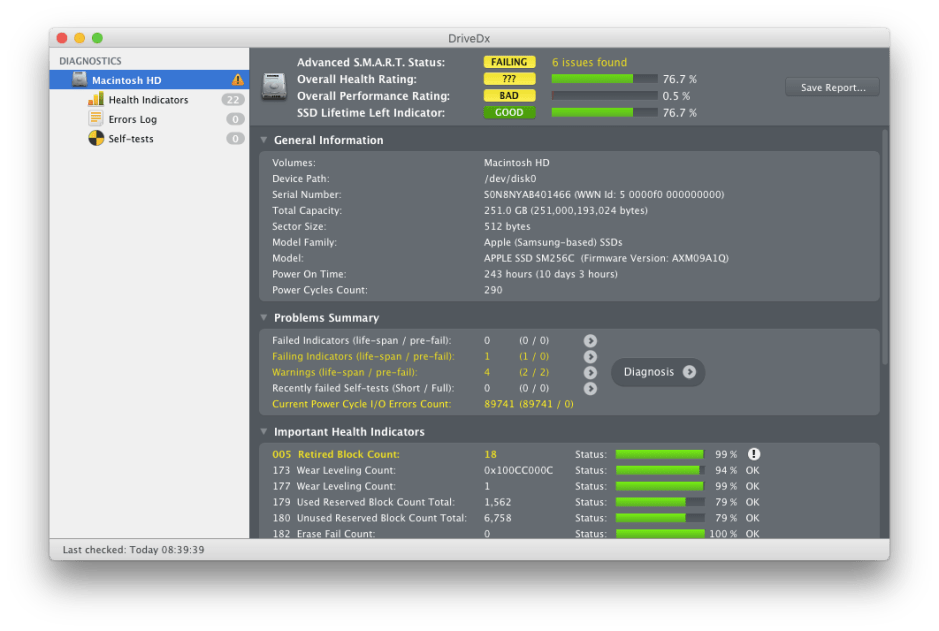Viewport: 939px width, 631px height.
Task: Click the warning triangle beside Macintosh HD
Action: tap(239, 79)
